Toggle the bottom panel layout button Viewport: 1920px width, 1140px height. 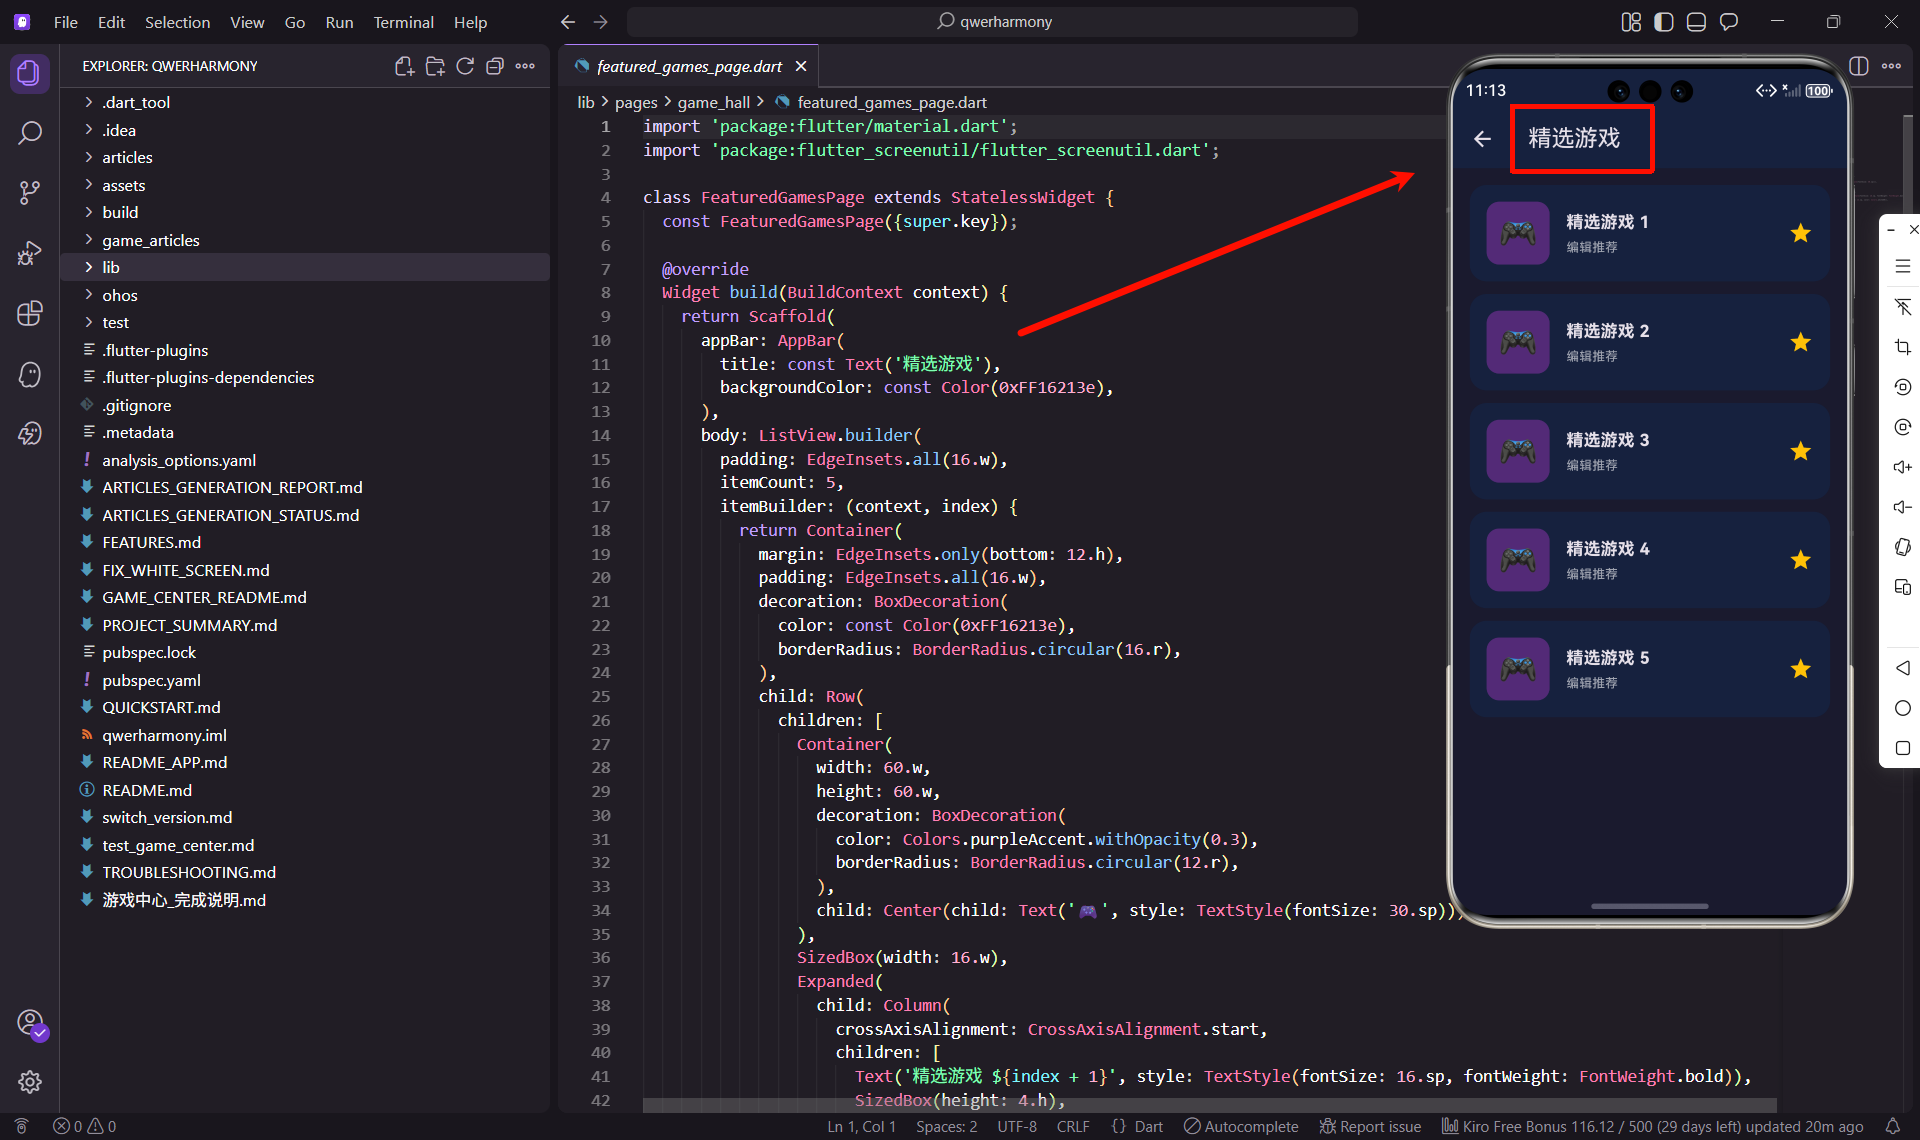[1696, 22]
